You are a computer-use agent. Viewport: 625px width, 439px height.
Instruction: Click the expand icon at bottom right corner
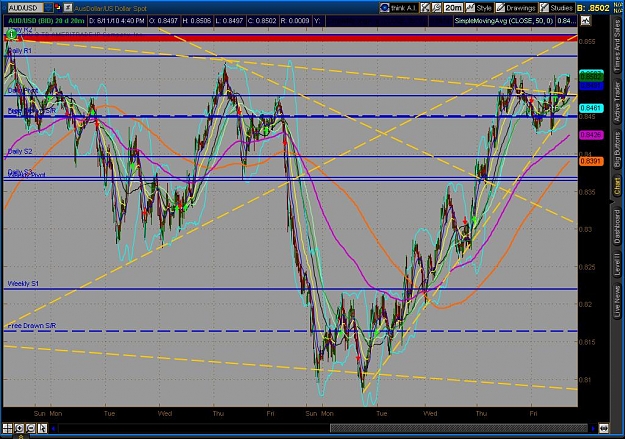coord(603,429)
